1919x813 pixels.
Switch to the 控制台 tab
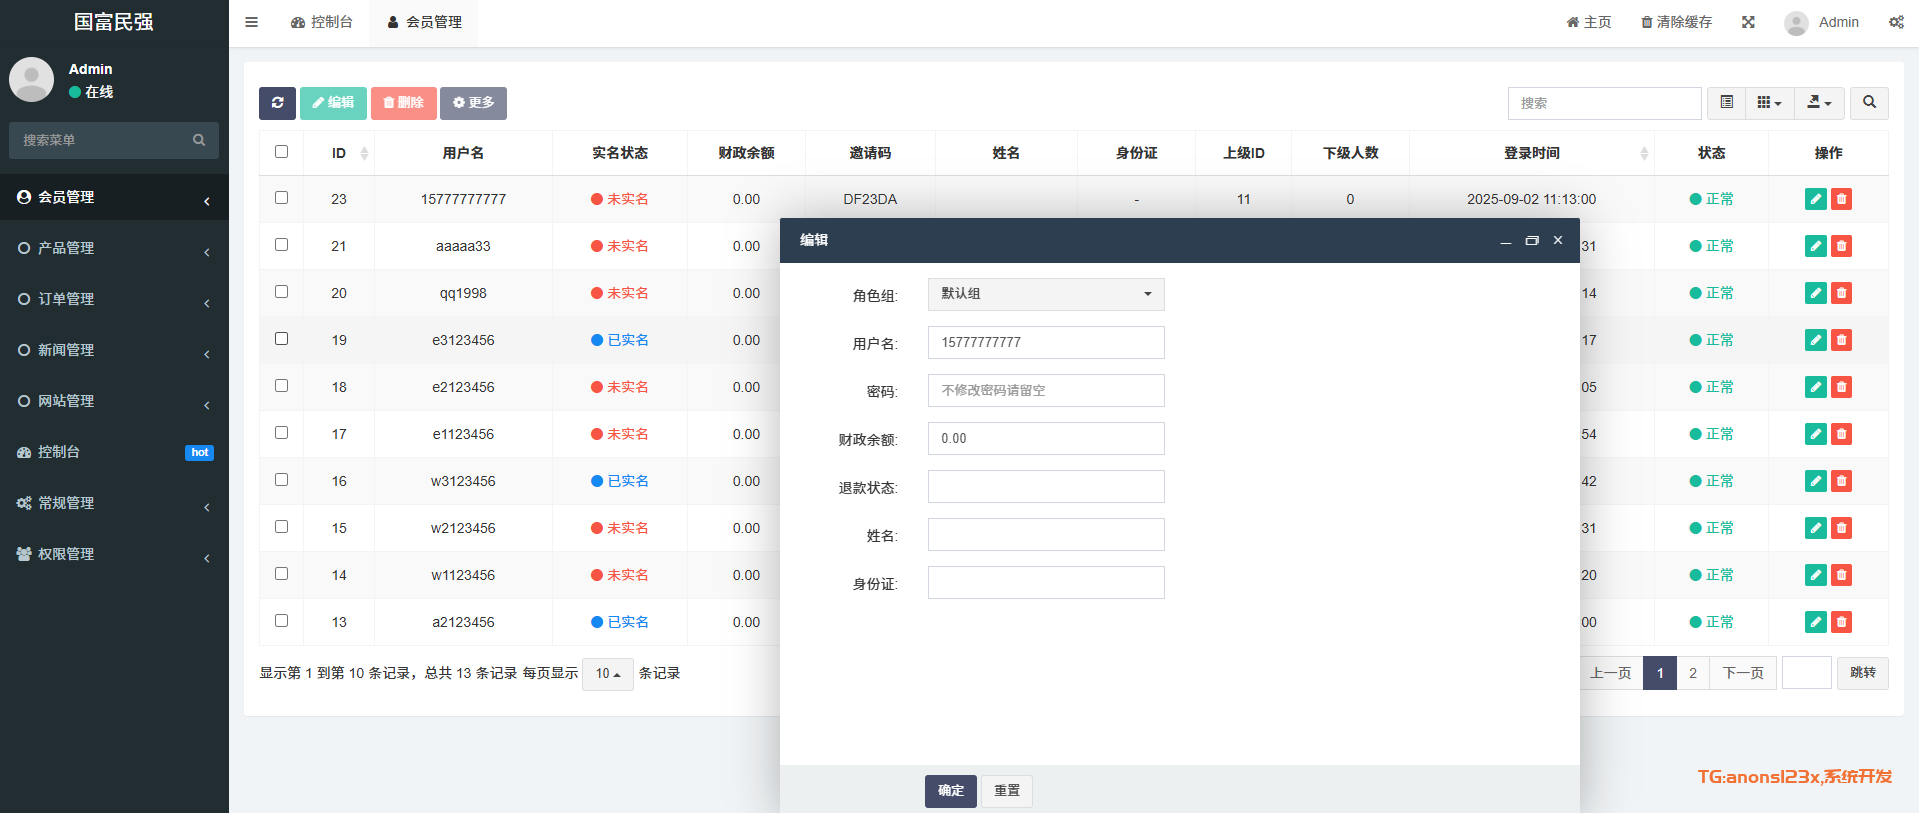[x=322, y=22]
